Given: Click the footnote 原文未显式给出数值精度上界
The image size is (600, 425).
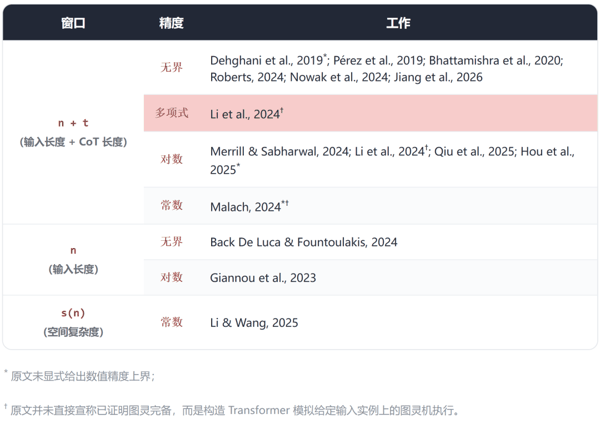Looking at the screenshot, I should click(79, 376).
